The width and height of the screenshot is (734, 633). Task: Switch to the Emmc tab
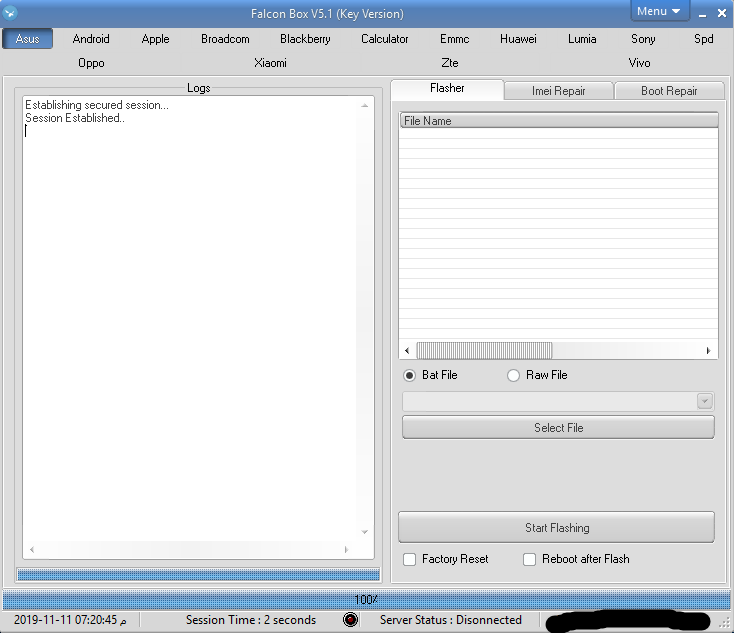tap(455, 39)
